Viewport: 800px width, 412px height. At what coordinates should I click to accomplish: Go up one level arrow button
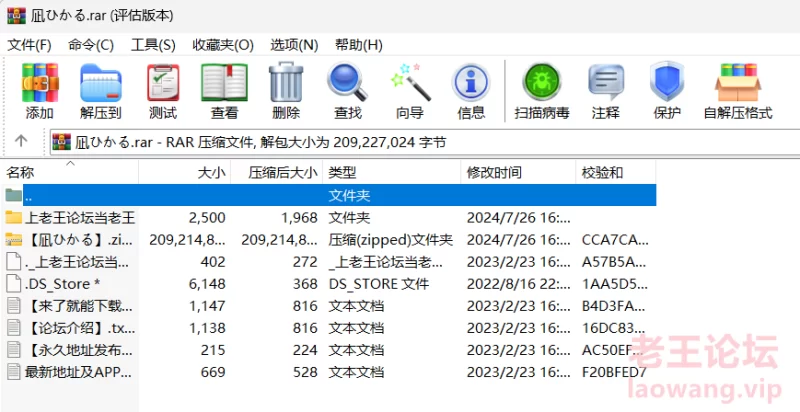[21, 141]
